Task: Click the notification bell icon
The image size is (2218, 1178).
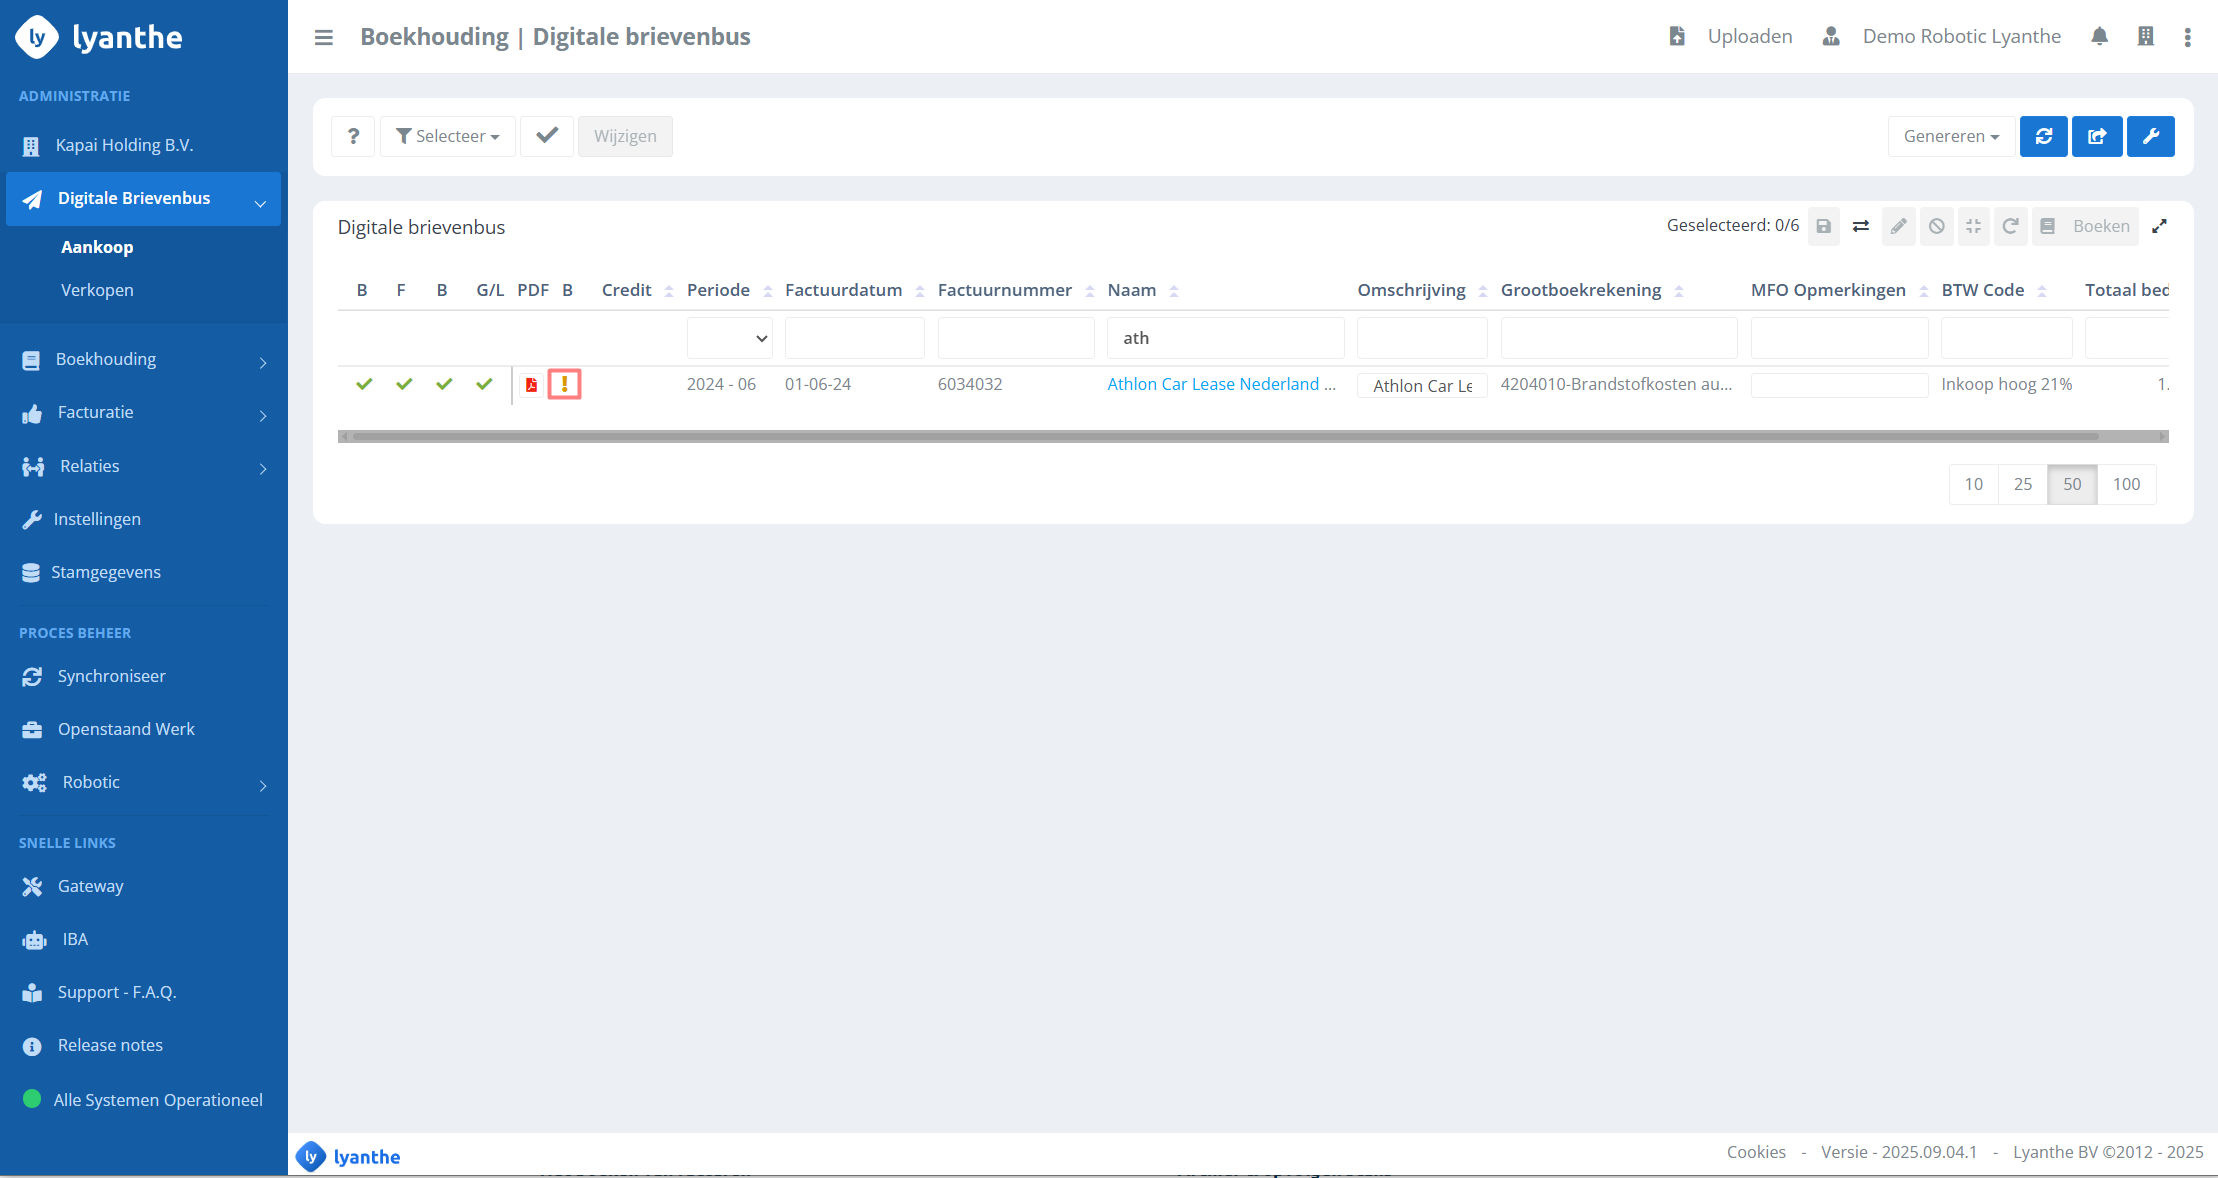Action: click(x=2099, y=37)
